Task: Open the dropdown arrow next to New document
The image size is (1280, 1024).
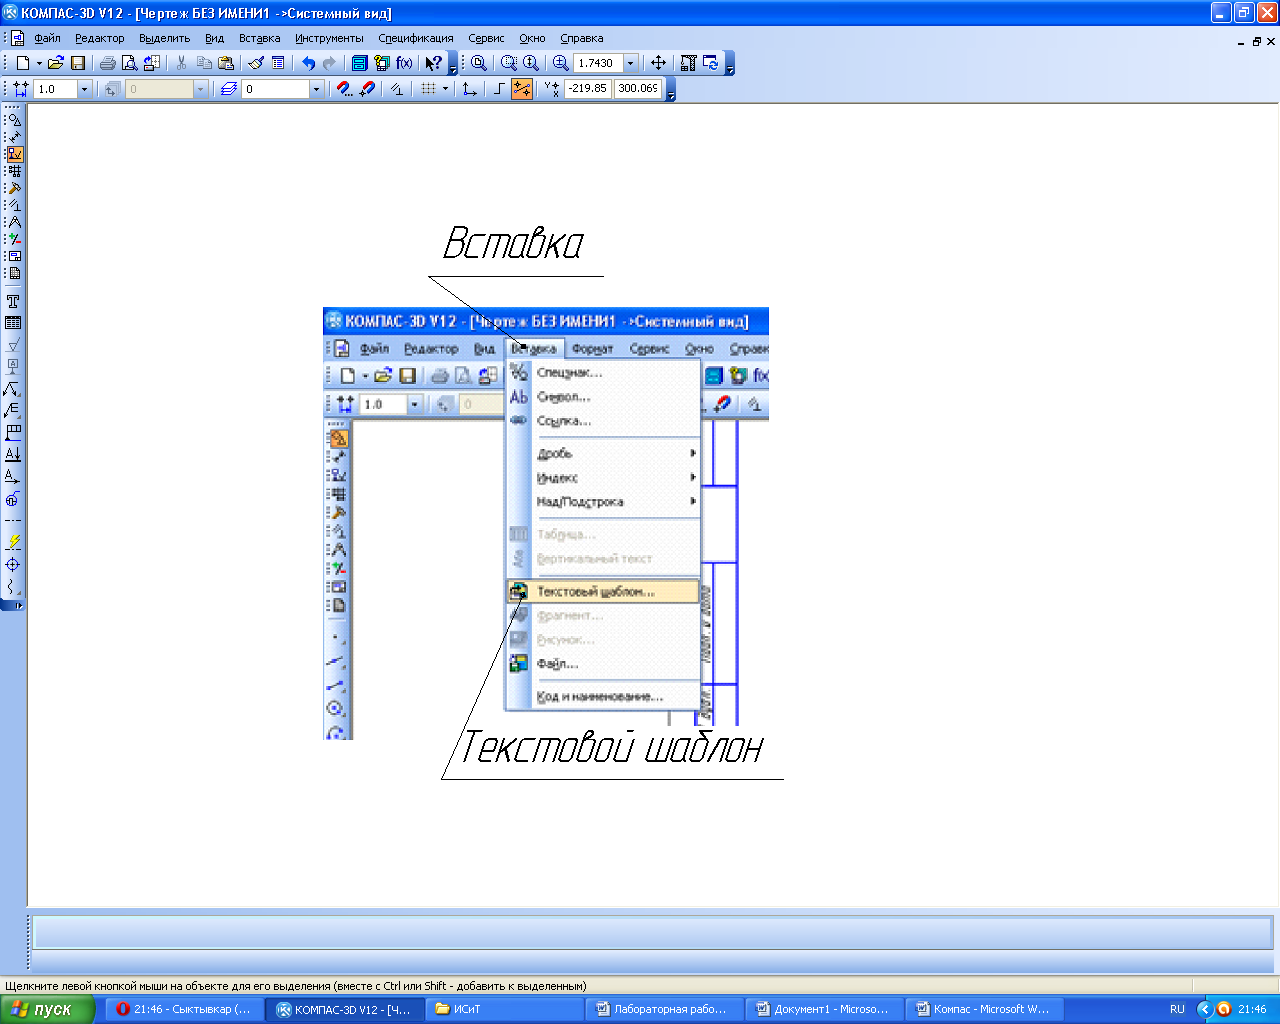Action: tap(39, 63)
